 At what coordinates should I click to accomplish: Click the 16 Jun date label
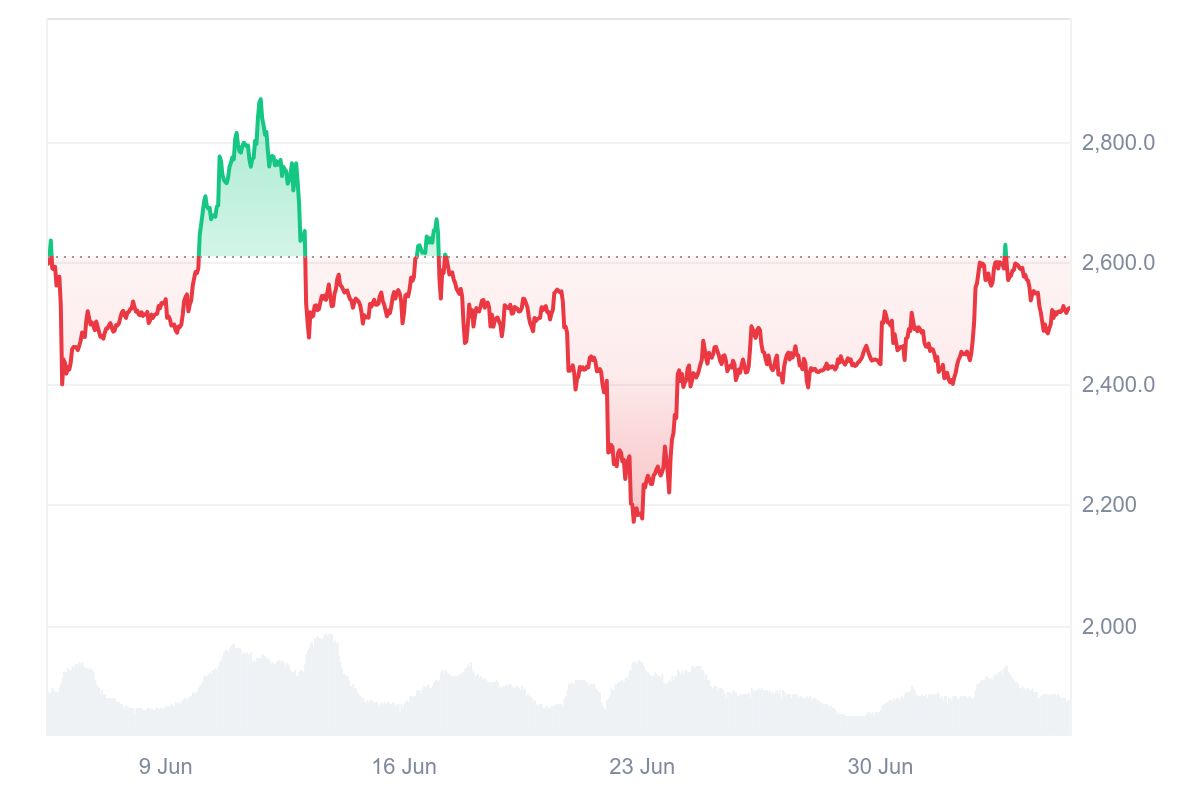click(x=404, y=767)
